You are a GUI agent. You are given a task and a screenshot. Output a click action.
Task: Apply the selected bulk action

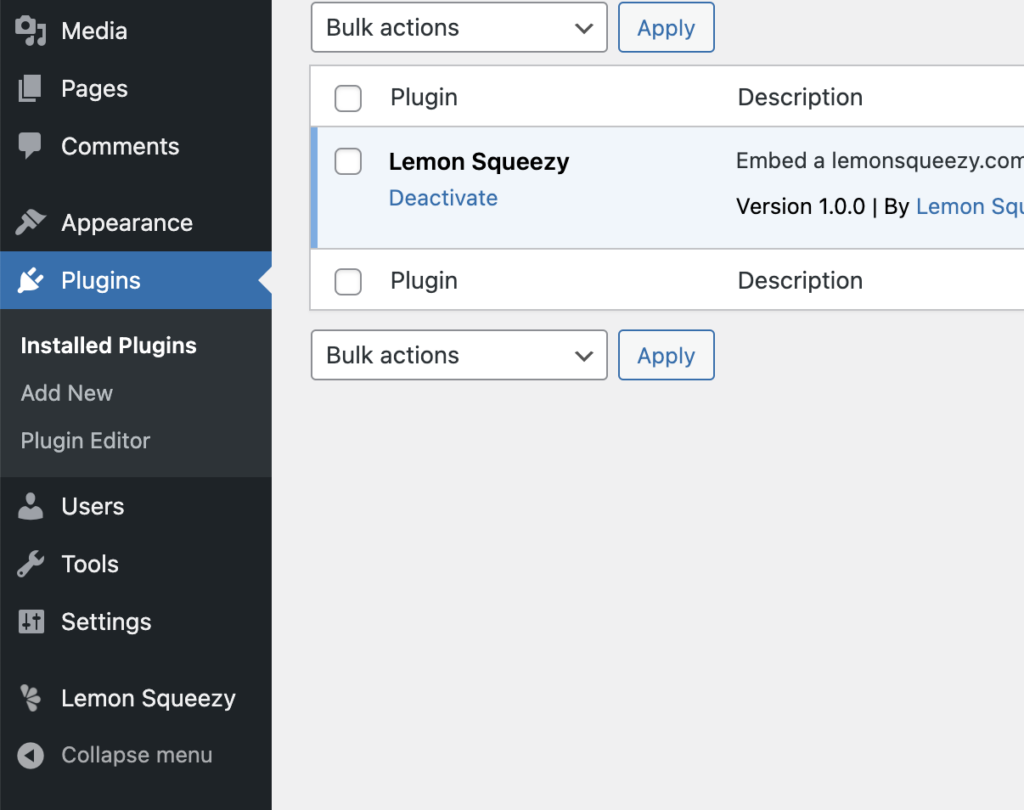point(666,27)
